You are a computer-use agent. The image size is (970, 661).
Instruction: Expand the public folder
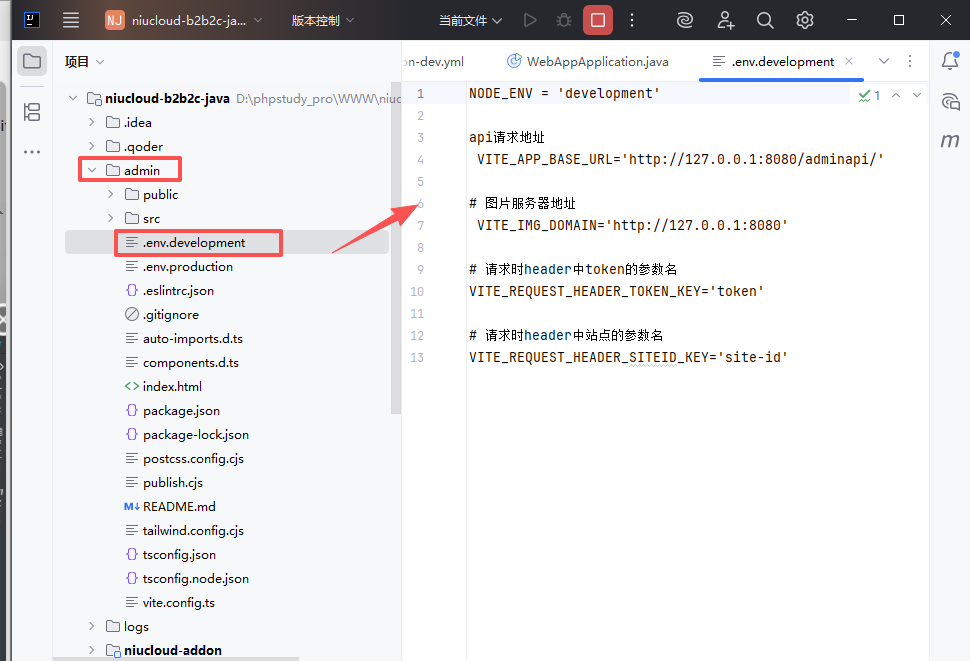tap(111, 194)
